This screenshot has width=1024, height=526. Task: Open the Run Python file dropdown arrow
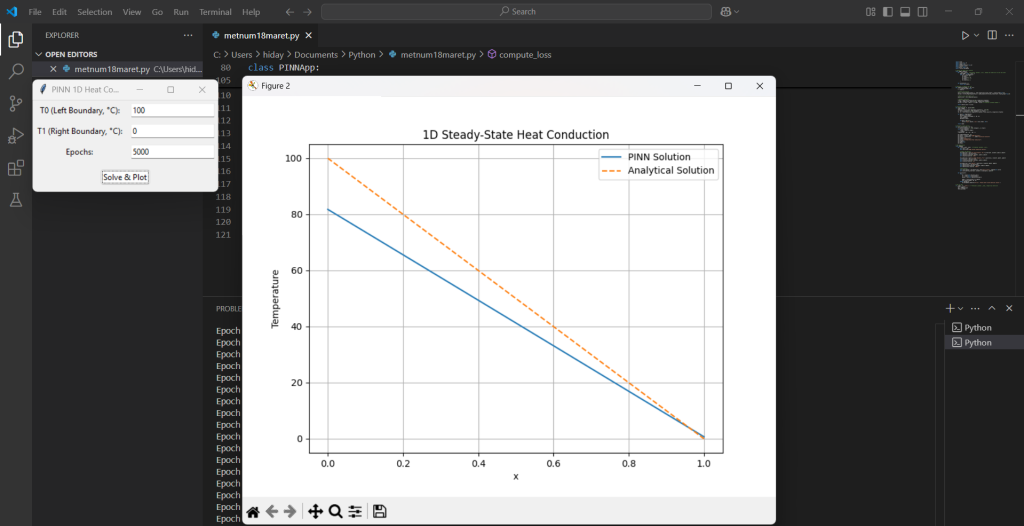[978, 35]
